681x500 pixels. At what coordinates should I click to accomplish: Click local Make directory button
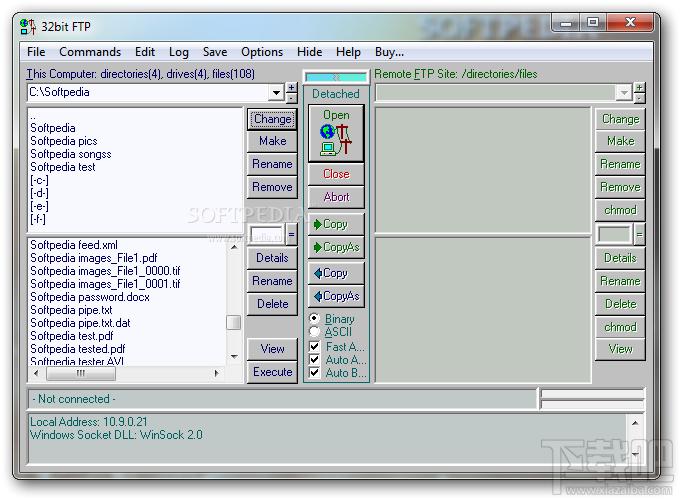pyautogui.click(x=272, y=141)
